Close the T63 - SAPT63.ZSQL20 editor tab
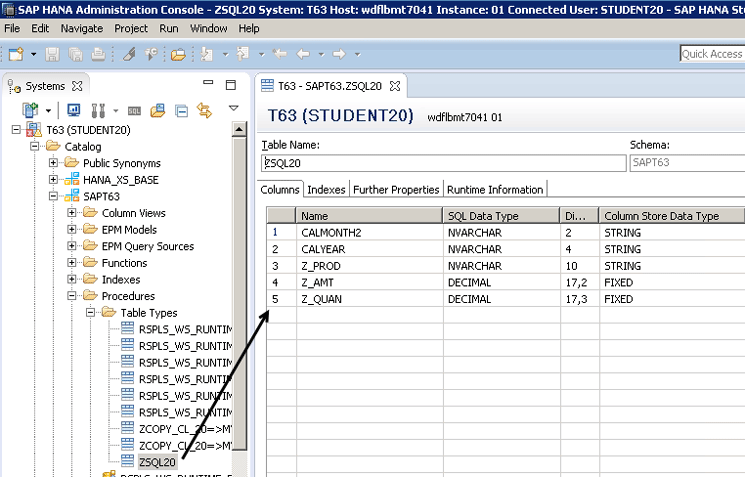The height and width of the screenshot is (477, 745). point(395,86)
